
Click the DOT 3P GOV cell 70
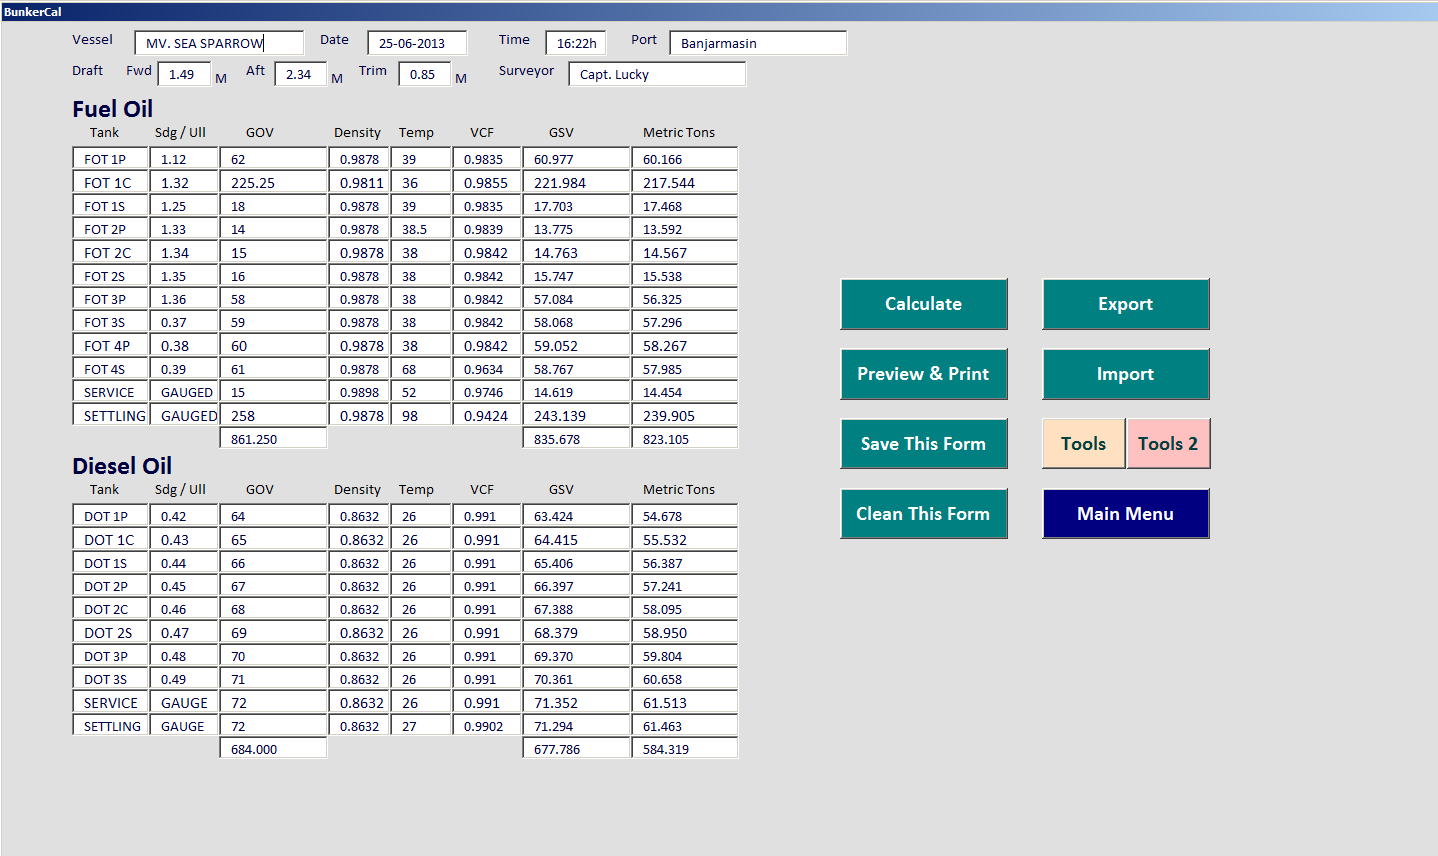tap(274, 656)
